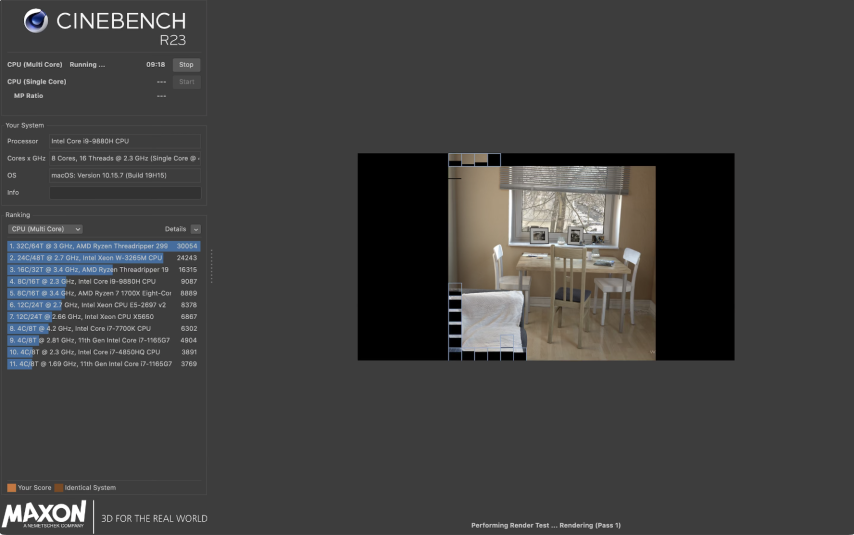Select ranking row Intel Core i7-4850HQ
Viewport: 854px width, 535px height.
click(x=103, y=352)
